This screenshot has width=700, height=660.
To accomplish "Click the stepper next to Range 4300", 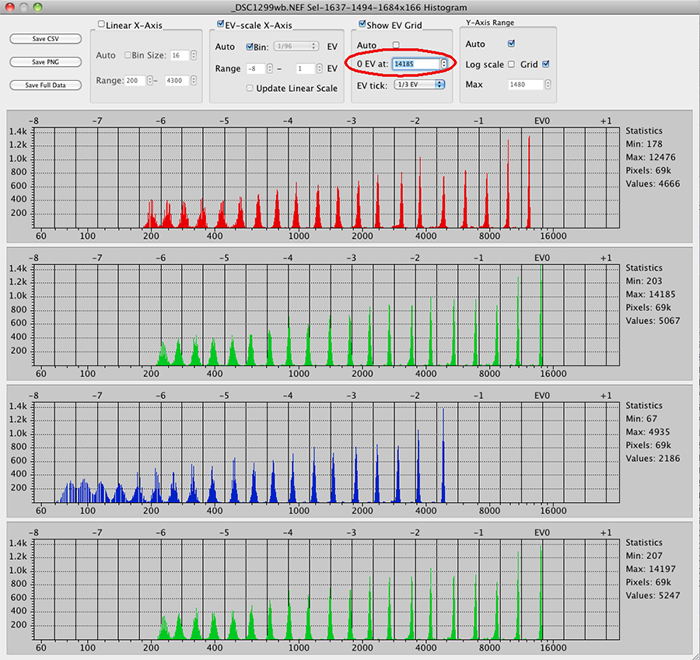I will 194,81.
